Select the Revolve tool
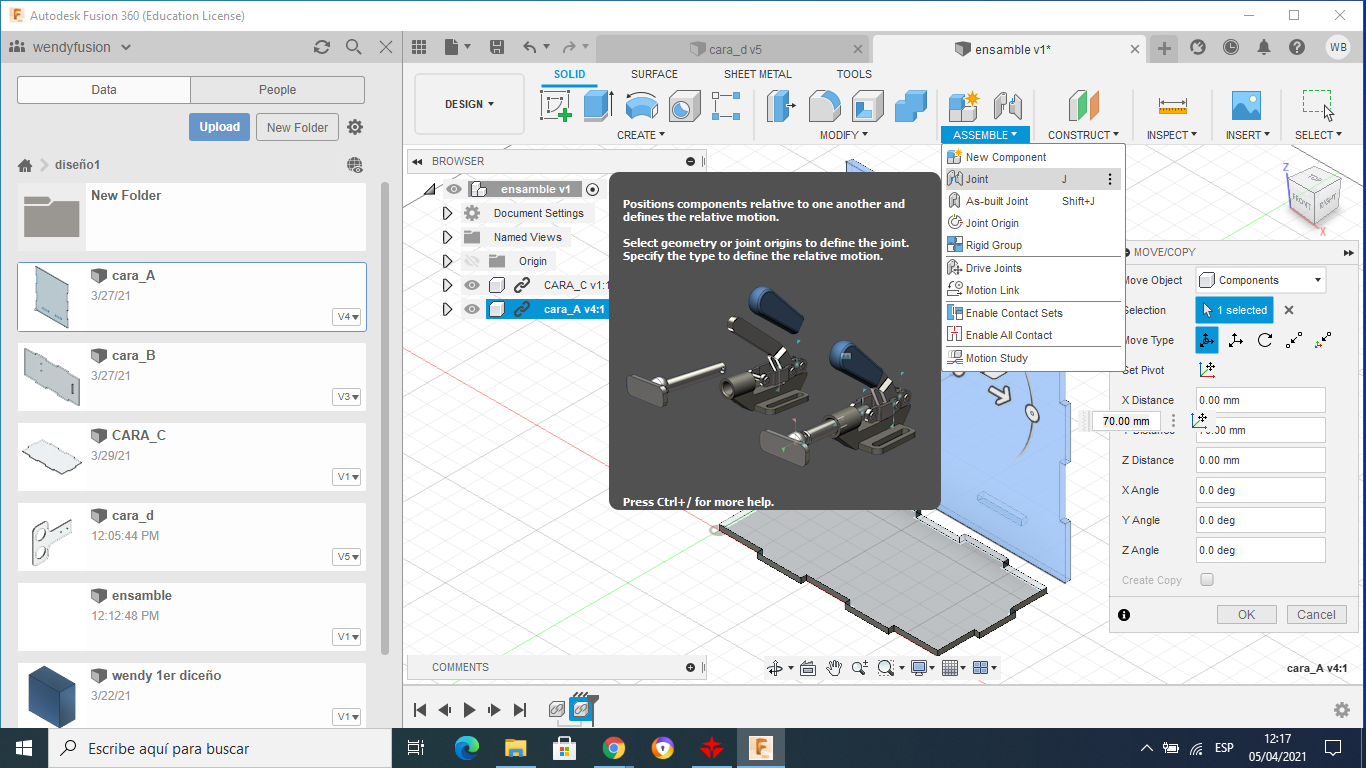The height and width of the screenshot is (768, 1366). coord(641,106)
